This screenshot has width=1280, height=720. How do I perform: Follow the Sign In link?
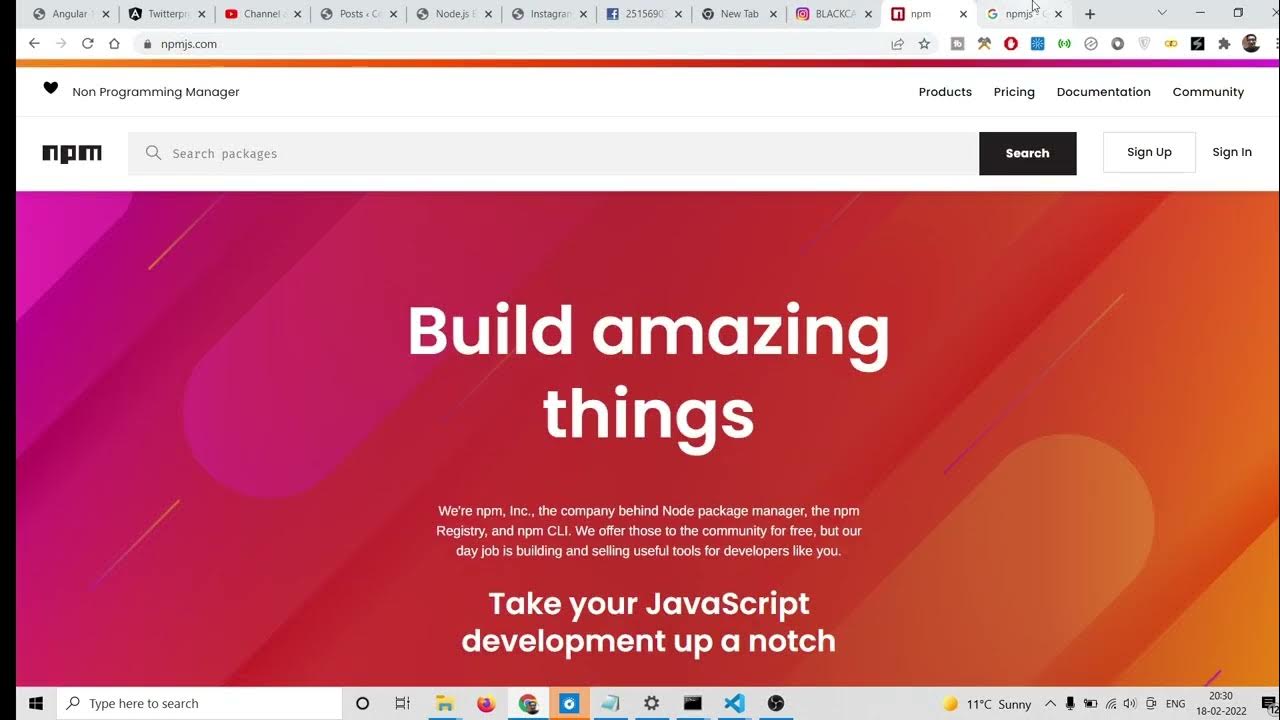coord(1232,152)
